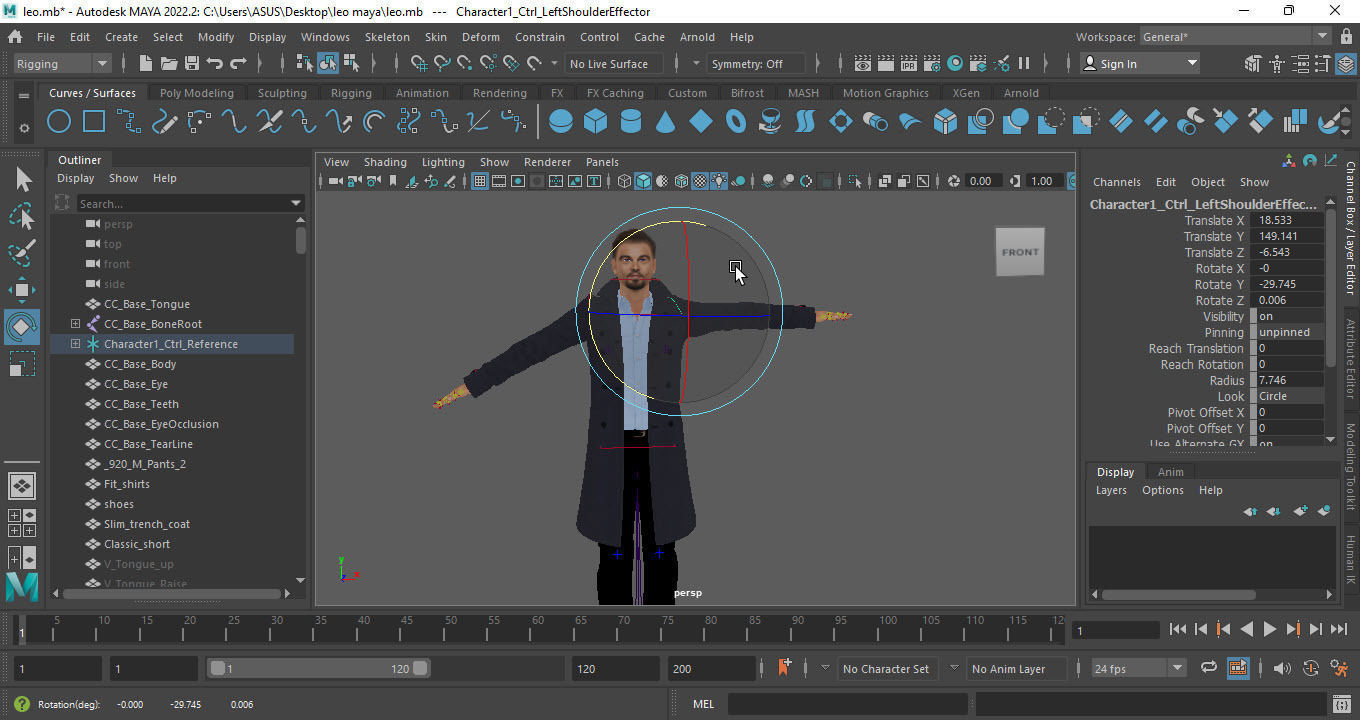
Task: Toggle viewport grid display
Action: pos(480,181)
